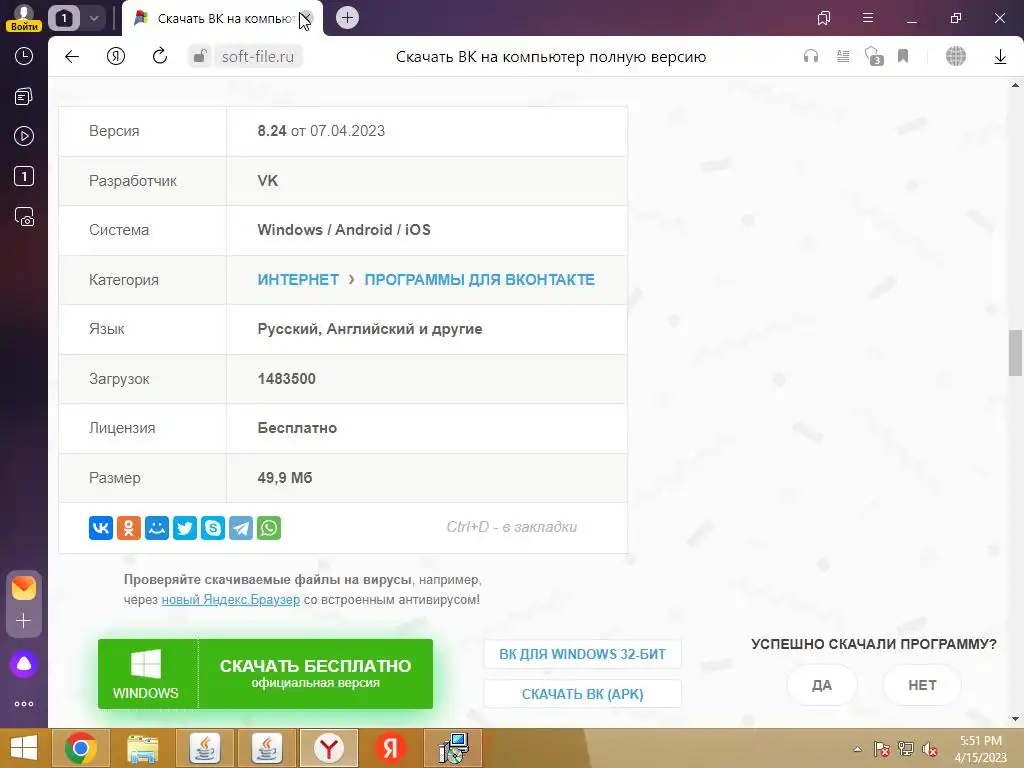Open File Explorer from taskbar
1024x768 pixels.
click(142, 748)
